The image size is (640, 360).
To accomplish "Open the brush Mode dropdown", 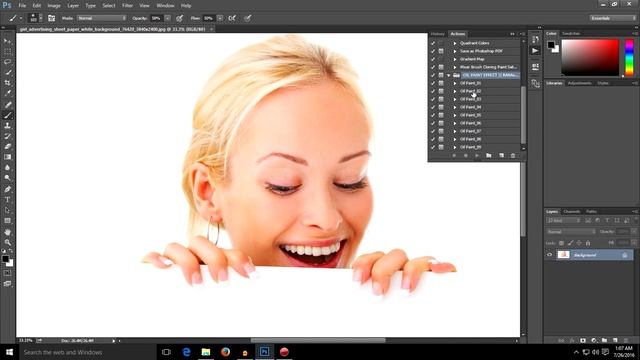I will pos(102,18).
